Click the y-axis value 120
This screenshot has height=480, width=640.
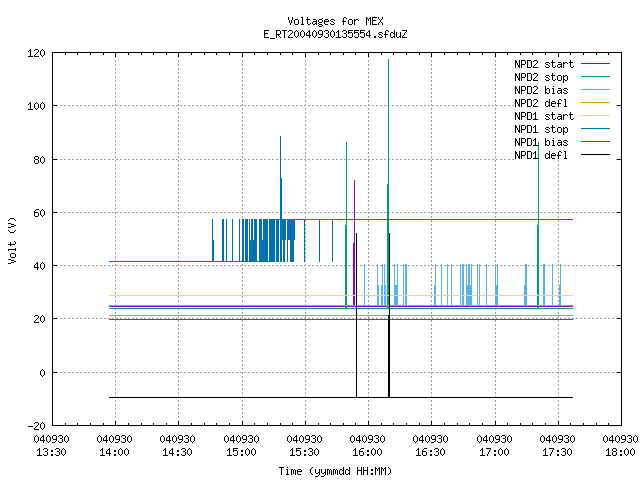coord(36,53)
